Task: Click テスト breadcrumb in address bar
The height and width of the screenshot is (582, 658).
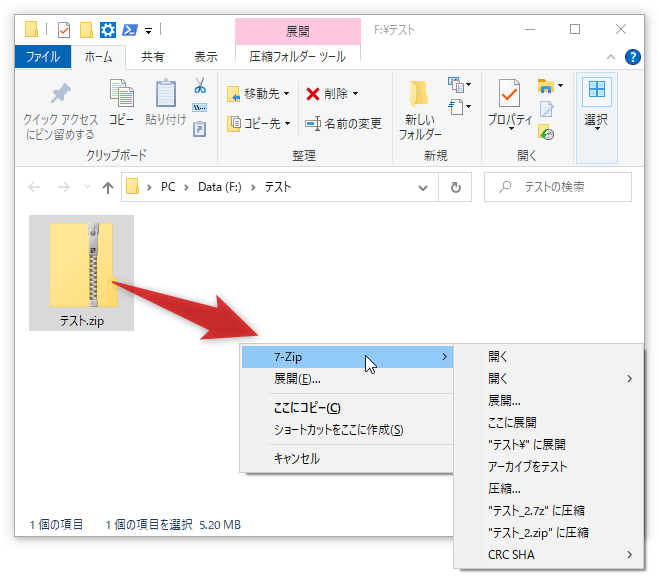Action: (278, 187)
